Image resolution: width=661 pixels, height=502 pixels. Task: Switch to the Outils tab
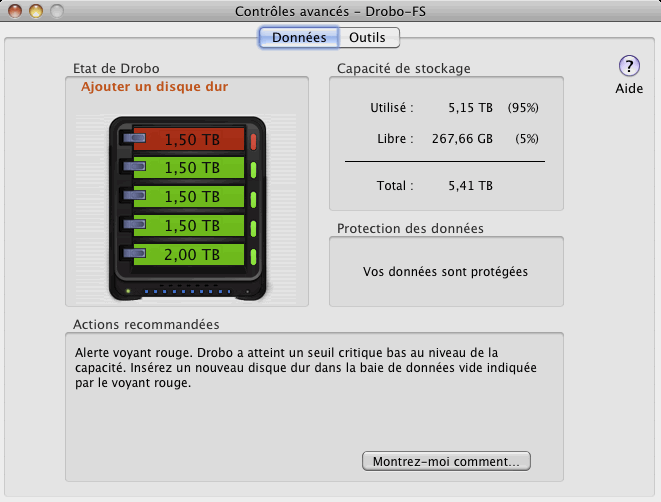369,38
